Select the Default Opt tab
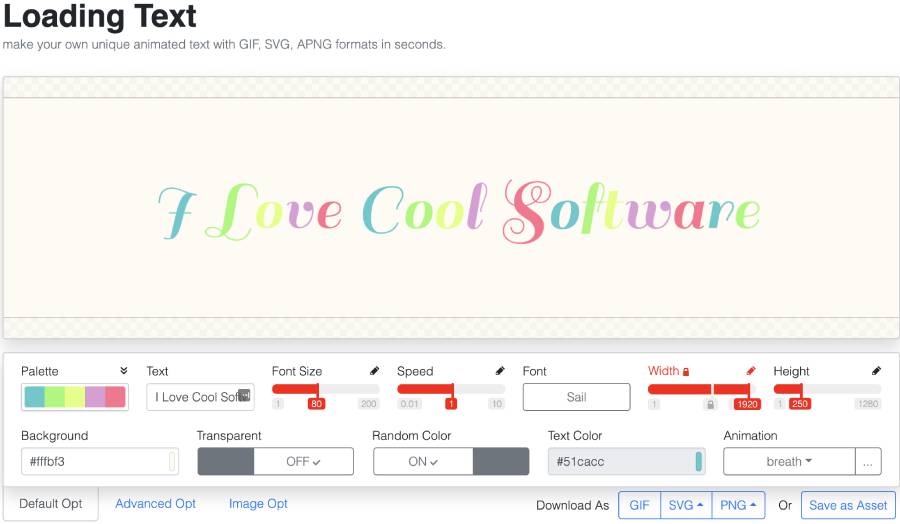The width and height of the screenshot is (900, 524). pyautogui.click(x=51, y=504)
